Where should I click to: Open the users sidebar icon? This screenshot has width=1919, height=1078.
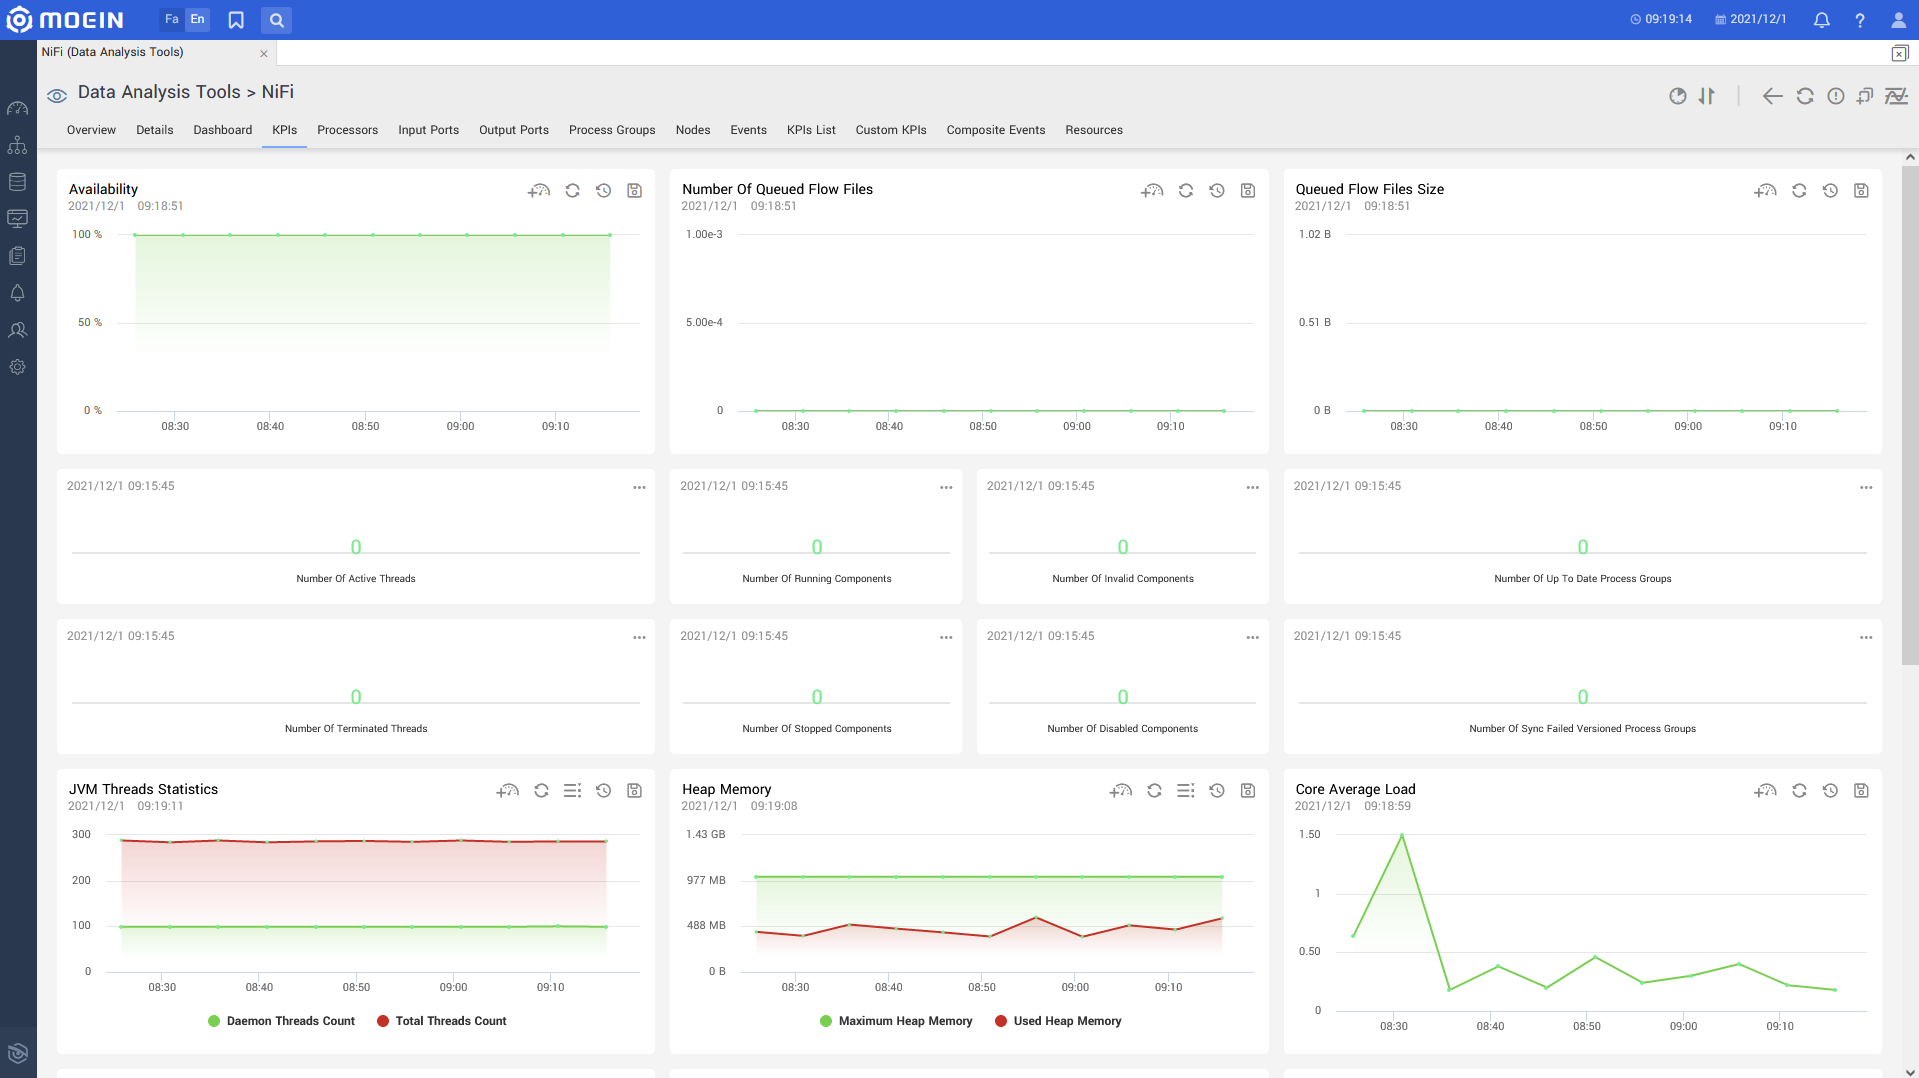(x=17, y=330)
